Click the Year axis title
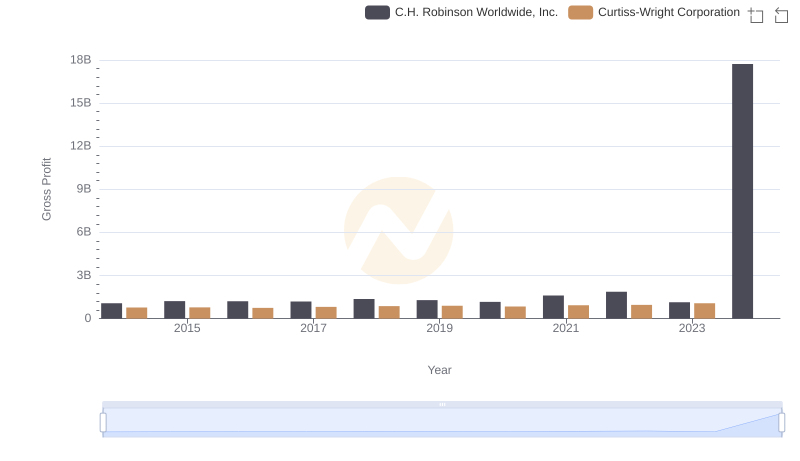Screen dimensions: 800x461 [439, 370]
